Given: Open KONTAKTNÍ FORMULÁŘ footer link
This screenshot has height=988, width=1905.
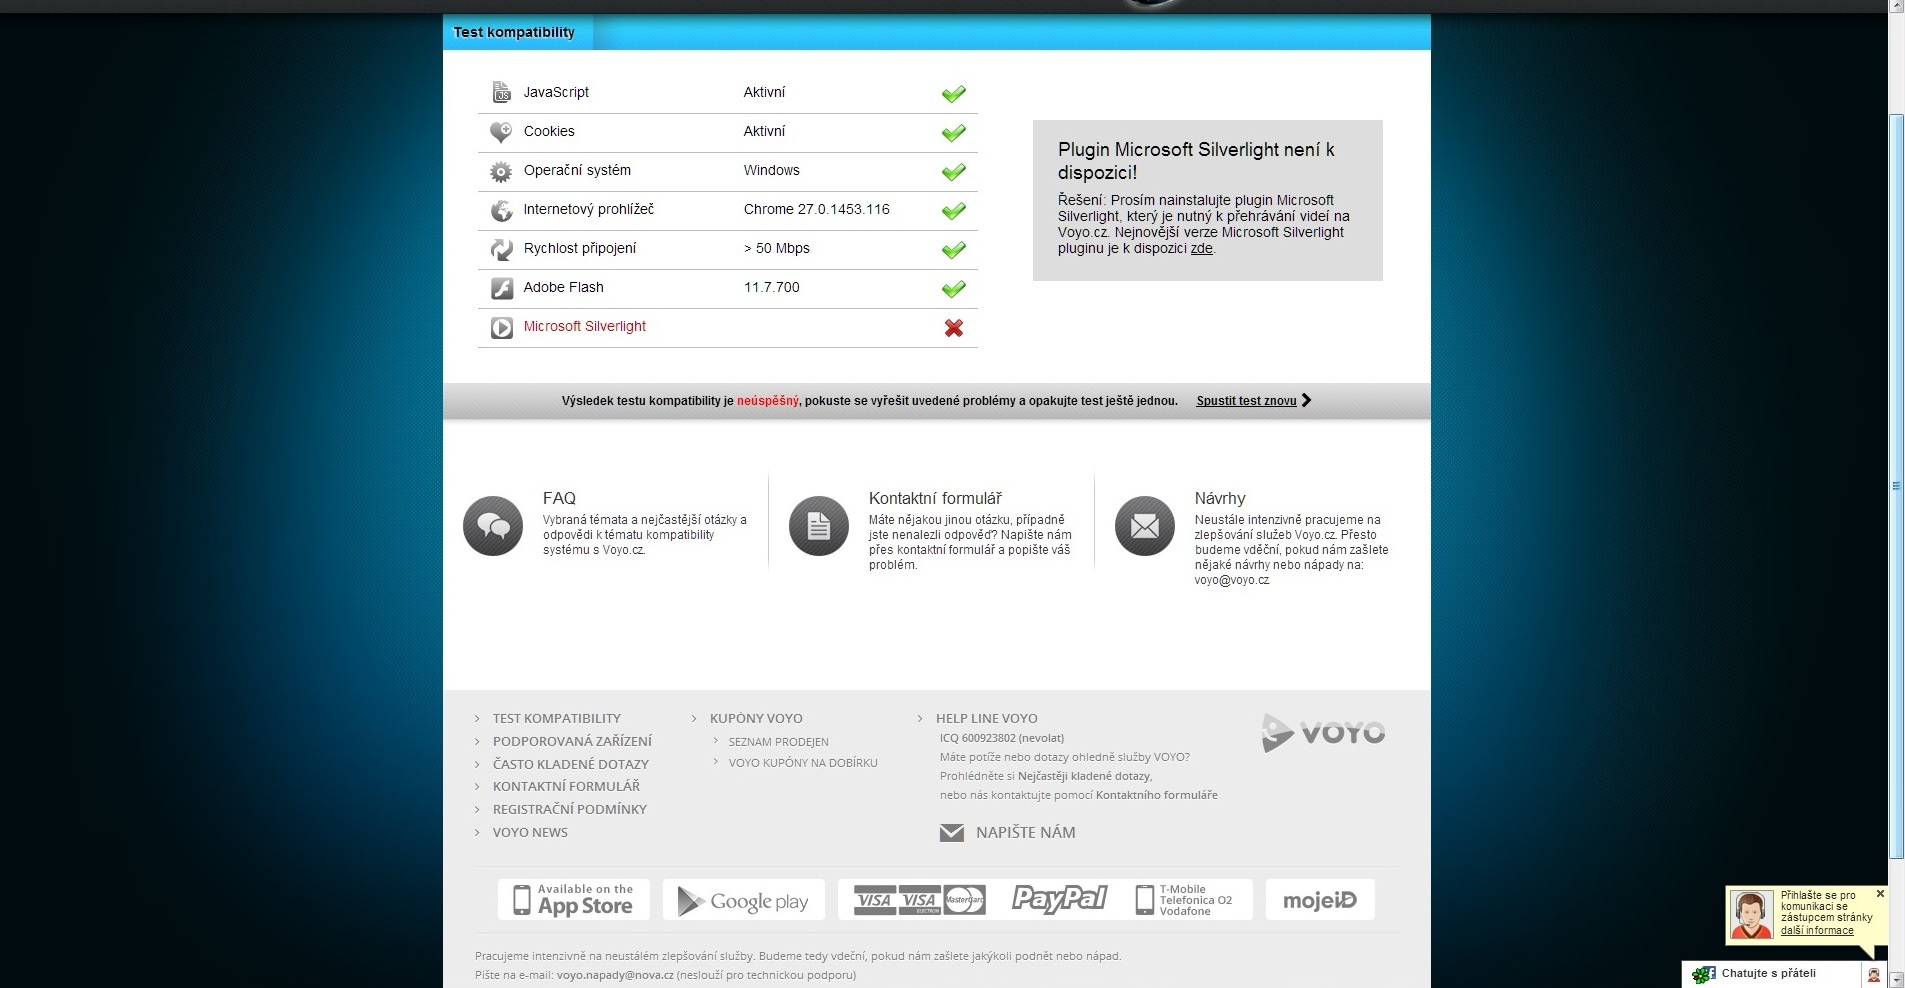Looking at the screenshot, I should 566,786.
